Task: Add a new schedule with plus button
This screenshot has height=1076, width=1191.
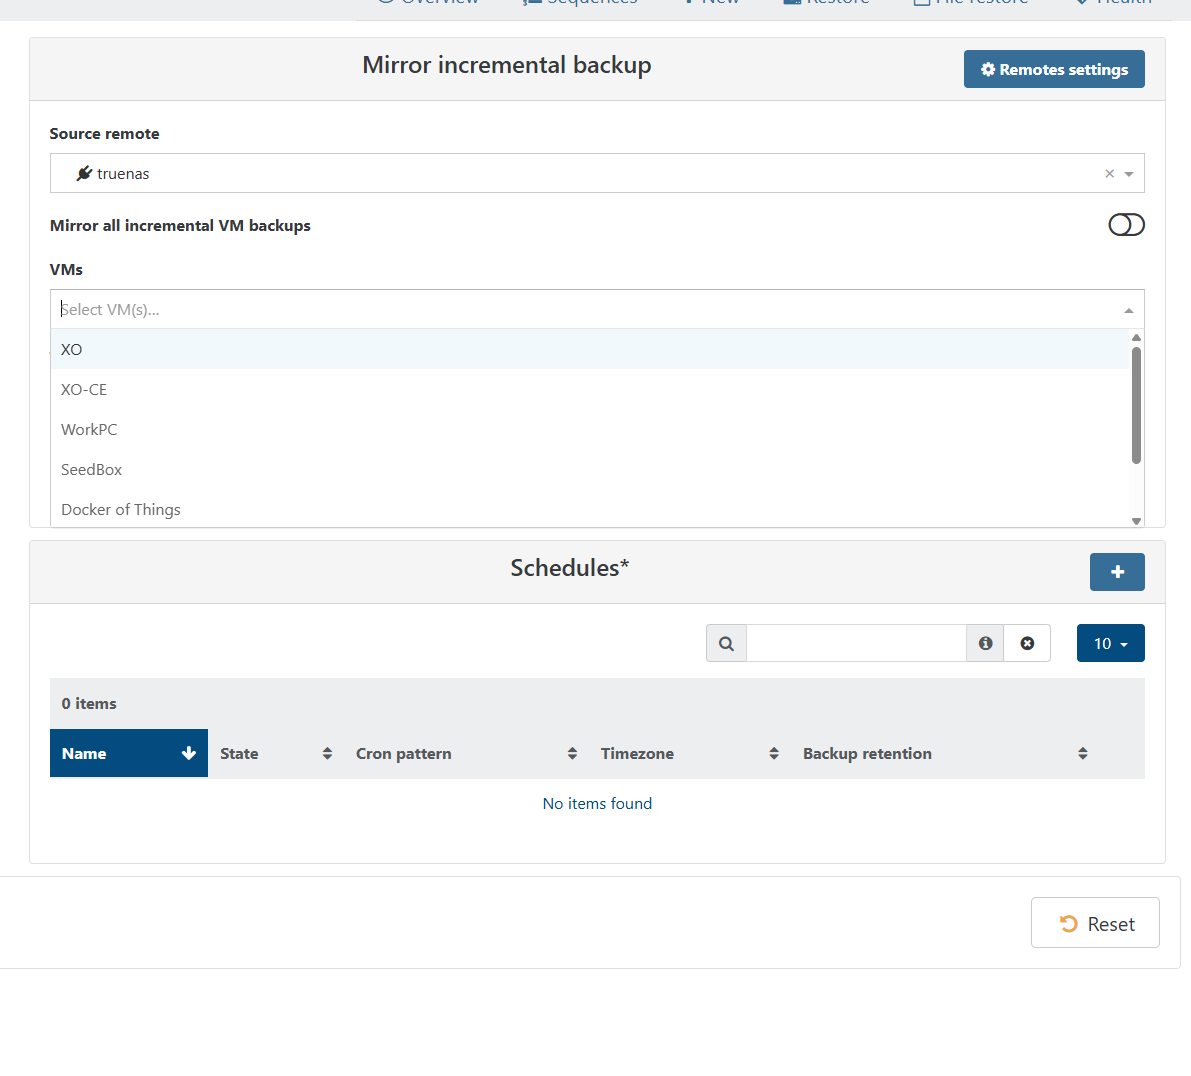Action: click(x=1117, y=572)
